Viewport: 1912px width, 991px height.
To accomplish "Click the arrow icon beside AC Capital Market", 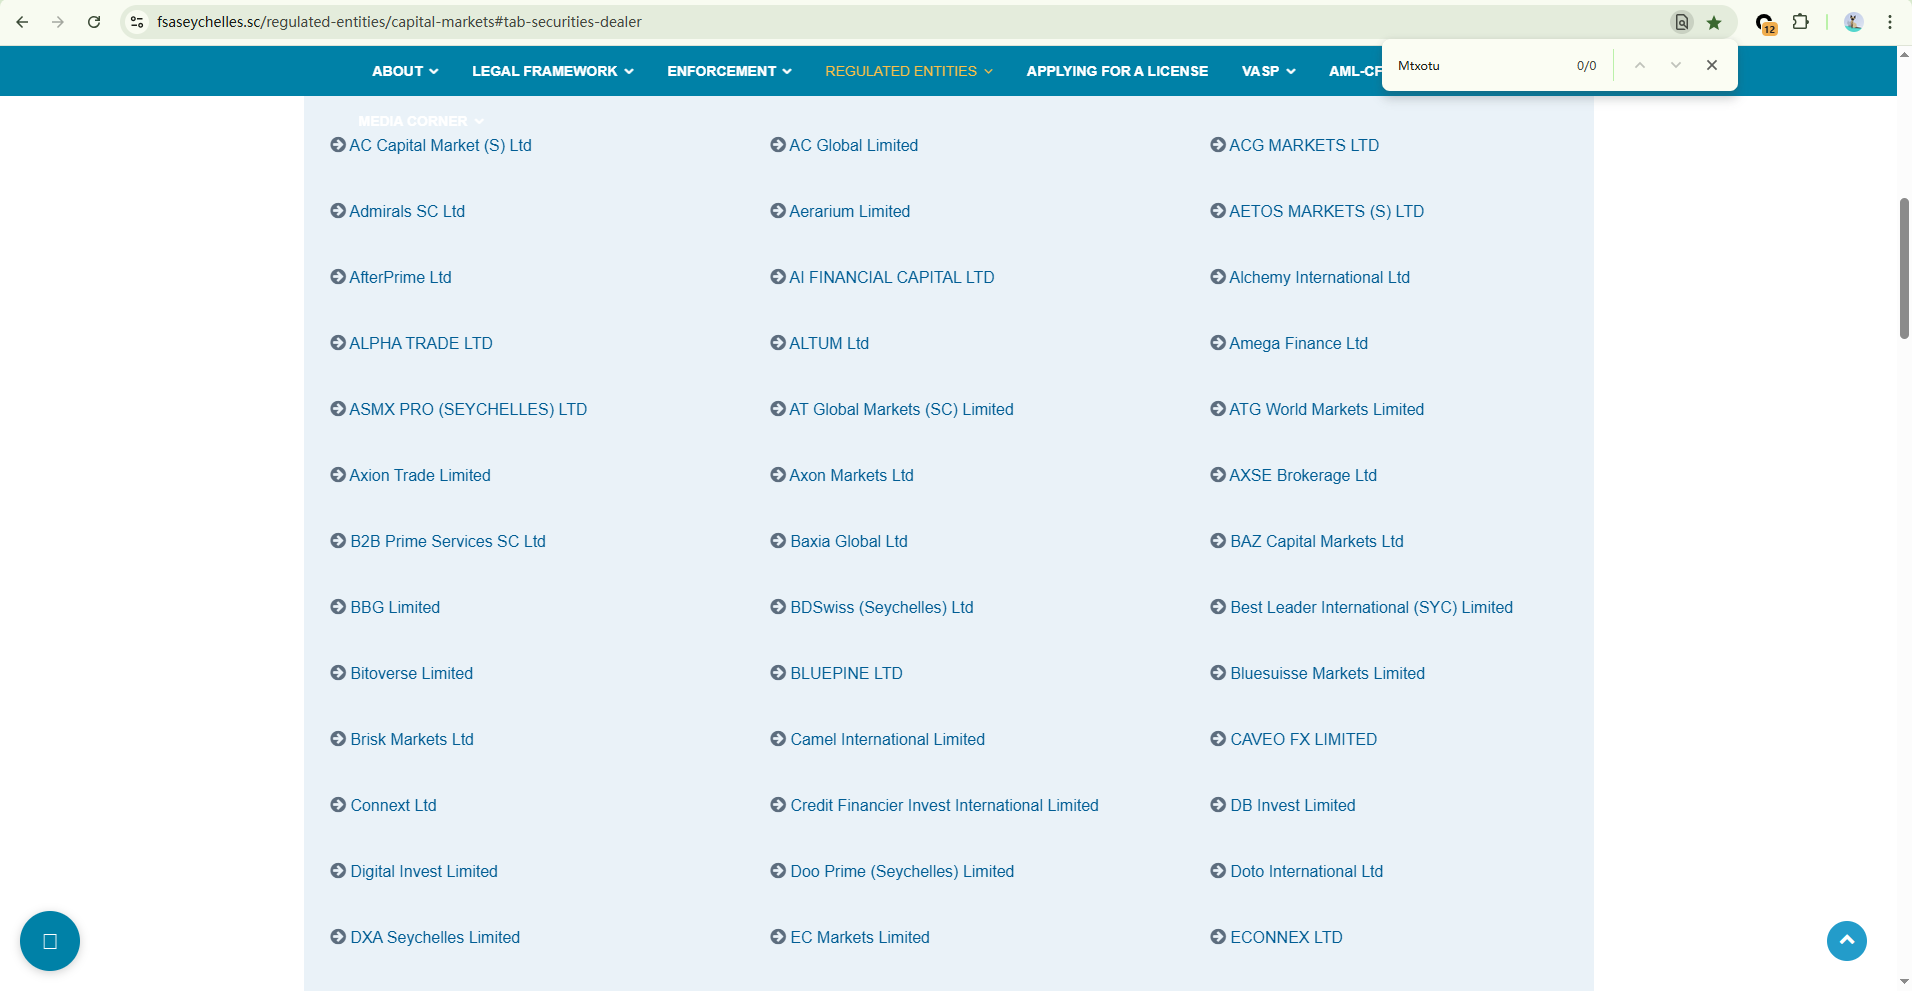I will (x=338, y=145).
